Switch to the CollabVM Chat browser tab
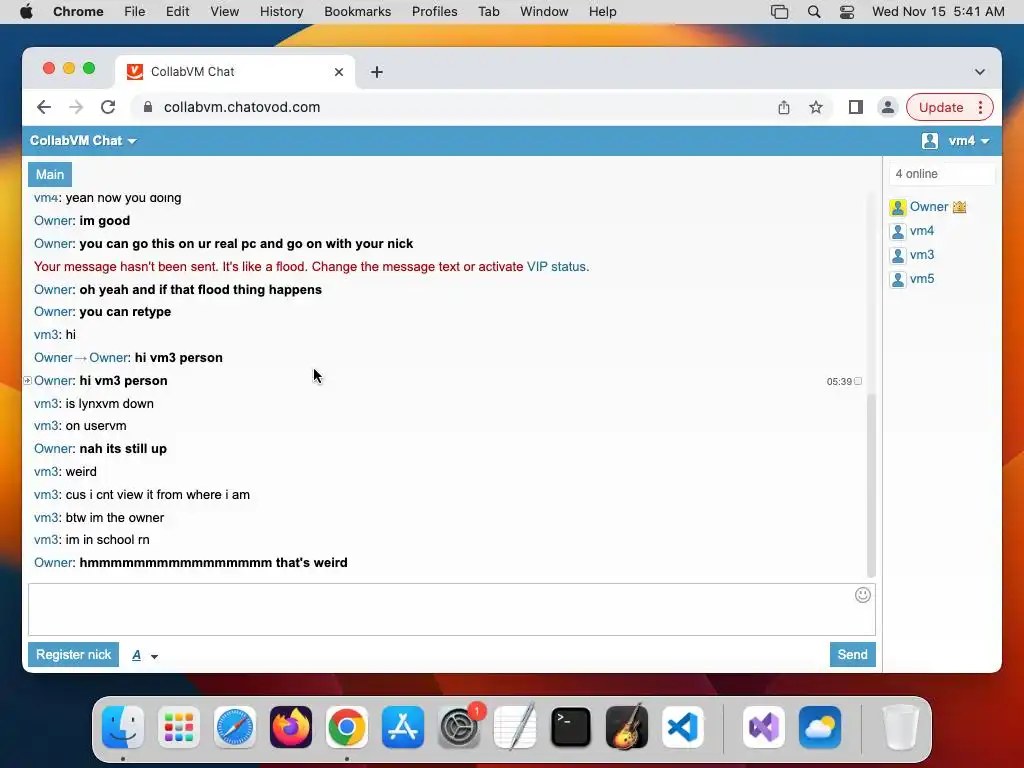 [x=236, y=72]
